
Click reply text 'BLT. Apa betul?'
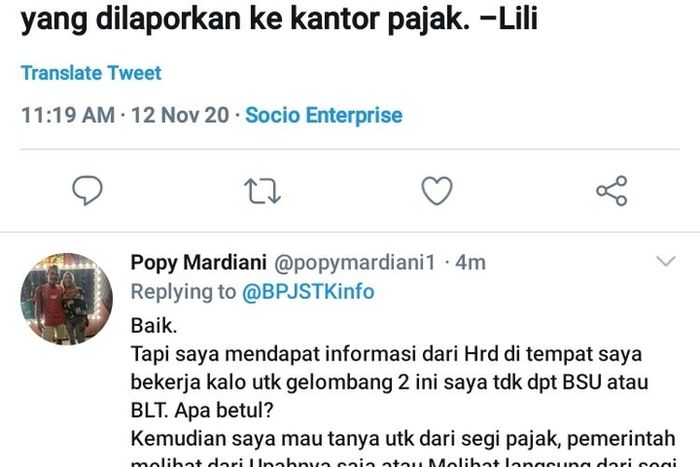(202, 410)
